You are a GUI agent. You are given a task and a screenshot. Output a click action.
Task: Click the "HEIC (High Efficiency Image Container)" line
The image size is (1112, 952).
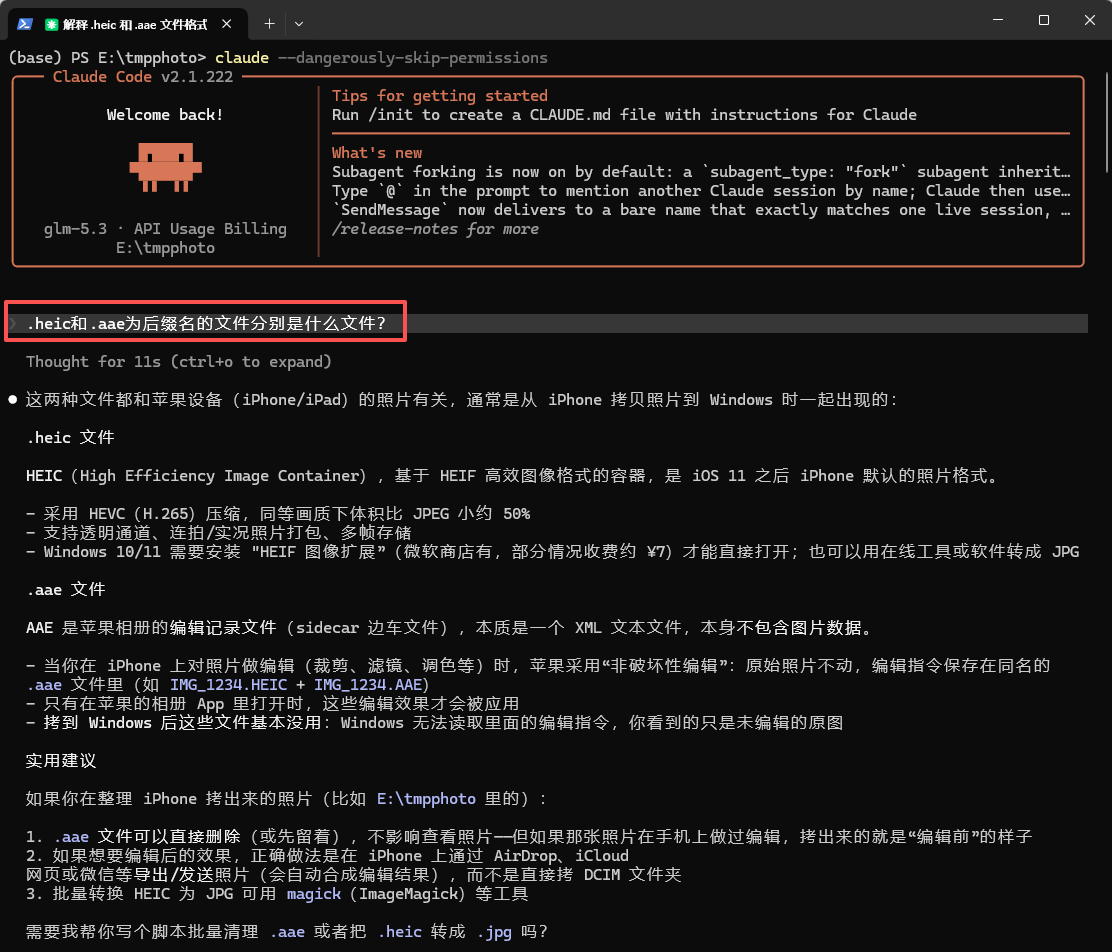(x=513, y=476)
